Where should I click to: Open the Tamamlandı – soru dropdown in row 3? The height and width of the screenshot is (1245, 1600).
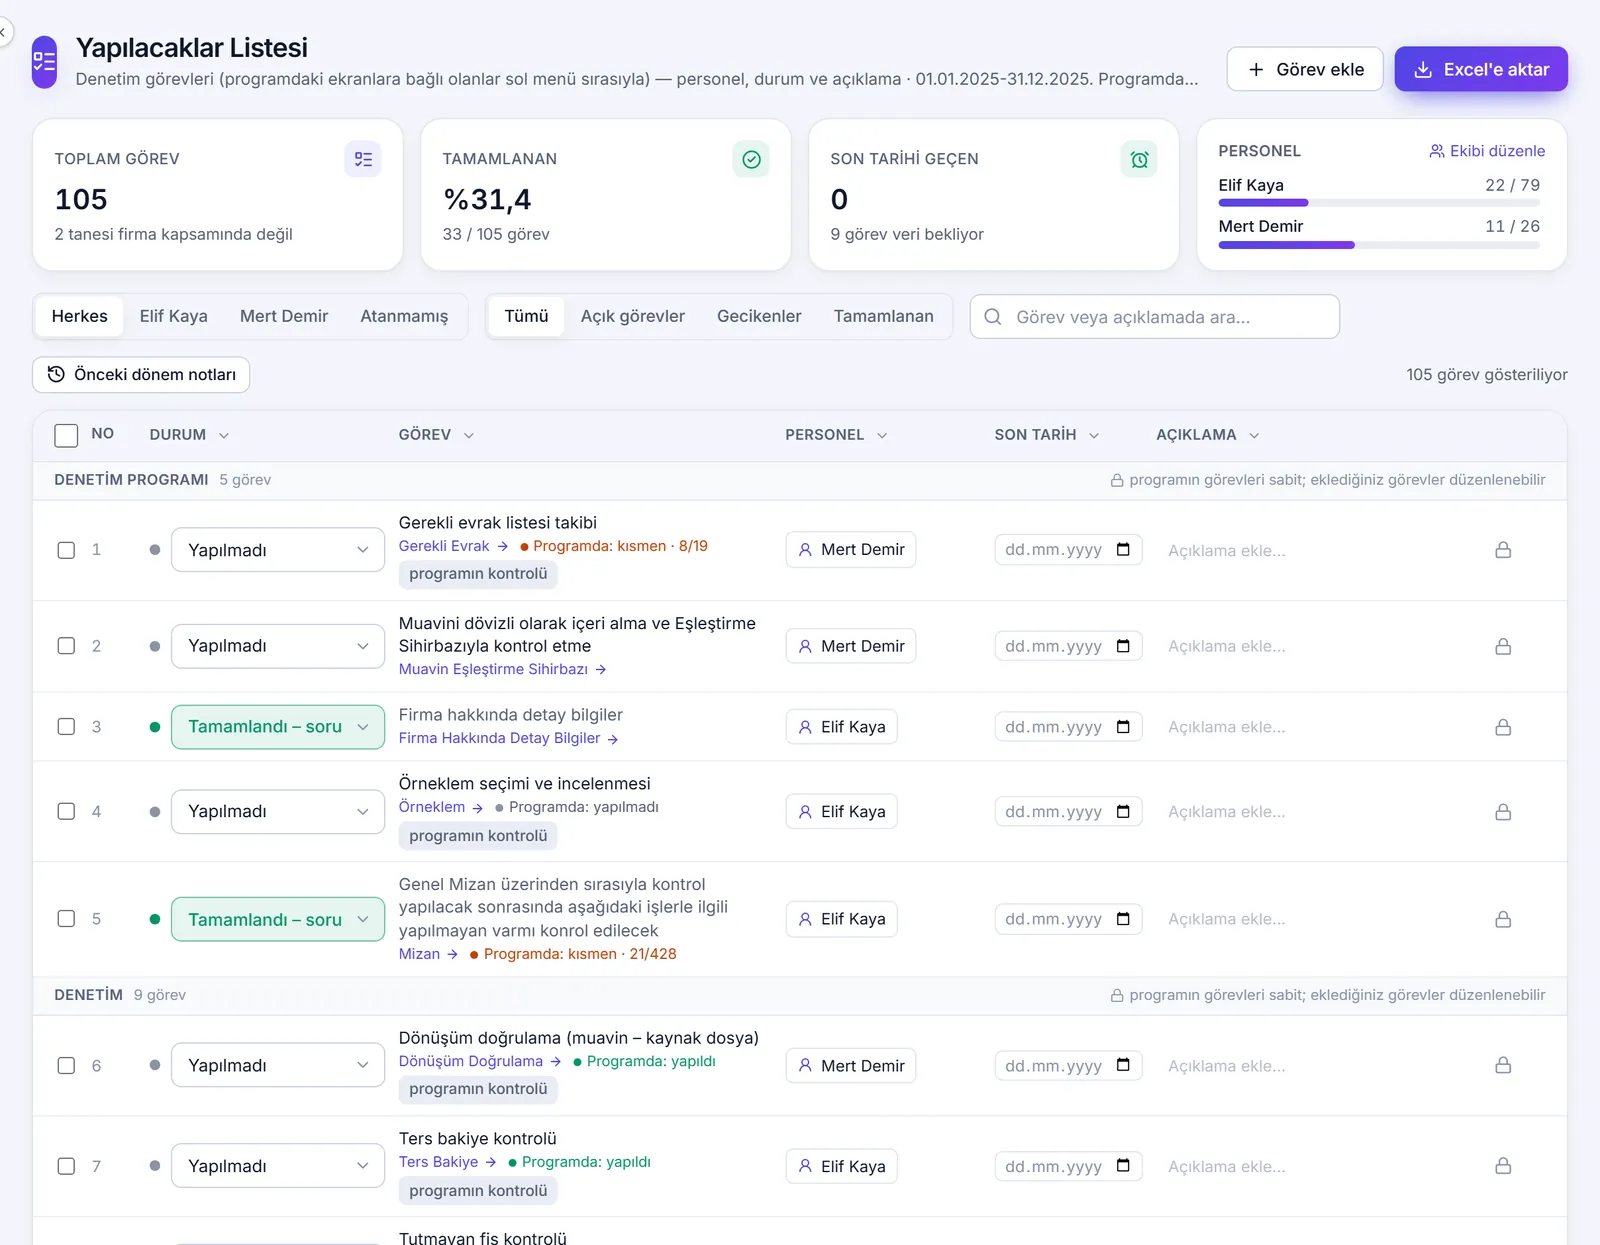pyautogui.click(x=278, y=727)
